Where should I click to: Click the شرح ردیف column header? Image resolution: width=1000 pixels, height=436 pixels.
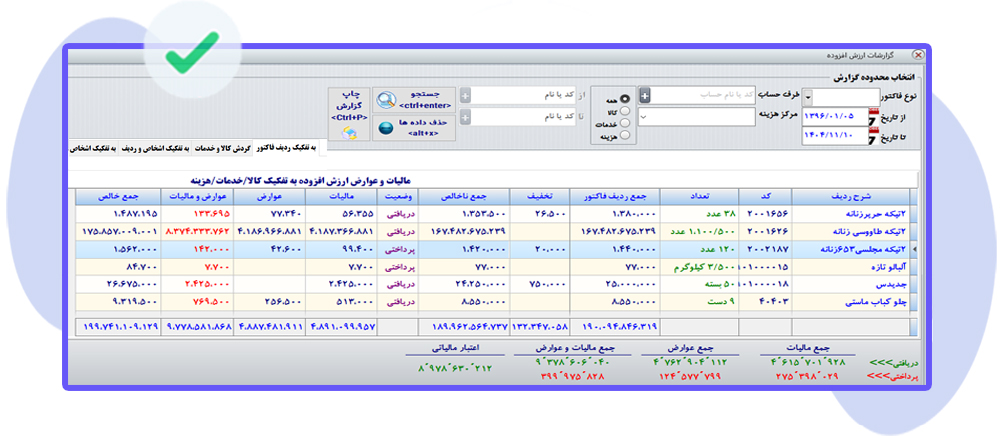coord(849,196)
